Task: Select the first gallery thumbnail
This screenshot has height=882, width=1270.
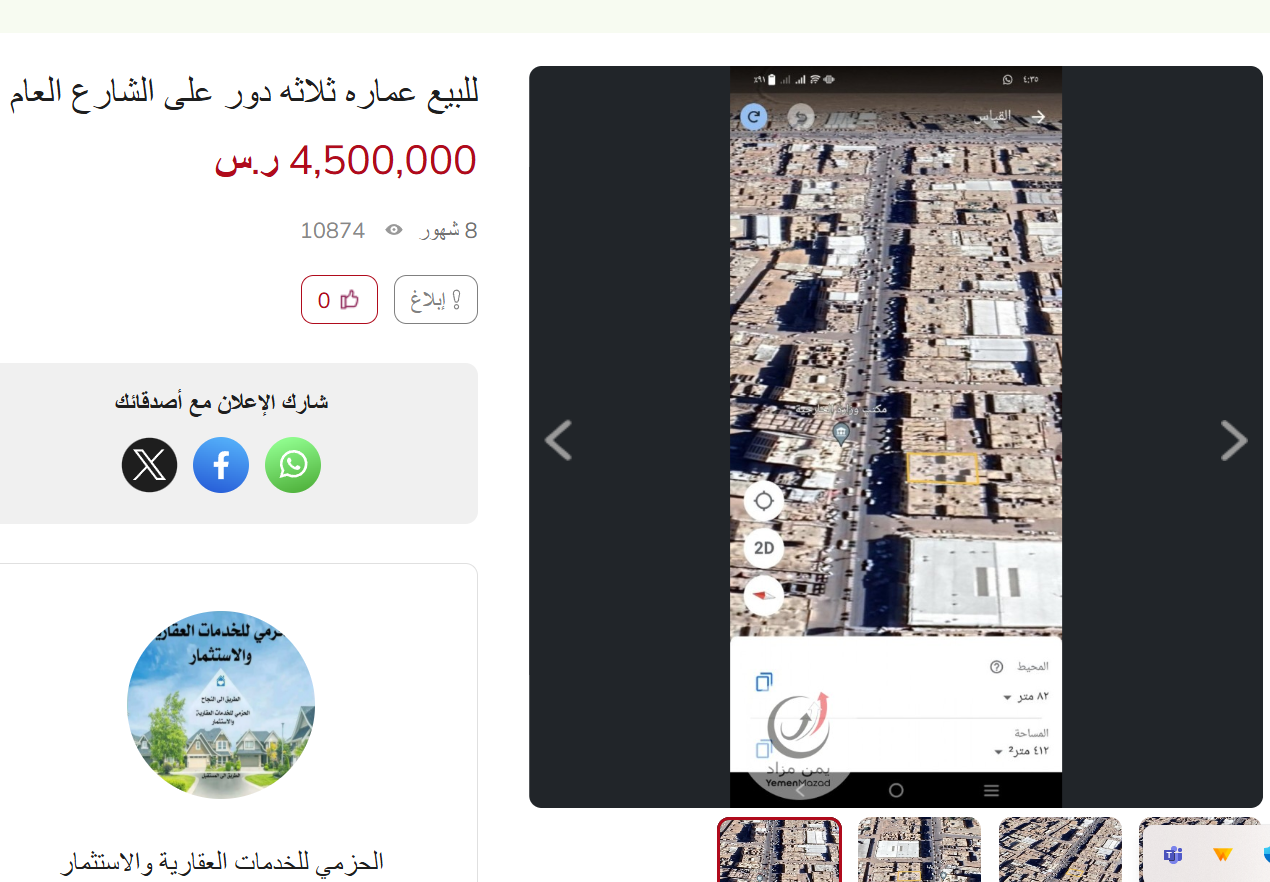Action: (779, 850)
